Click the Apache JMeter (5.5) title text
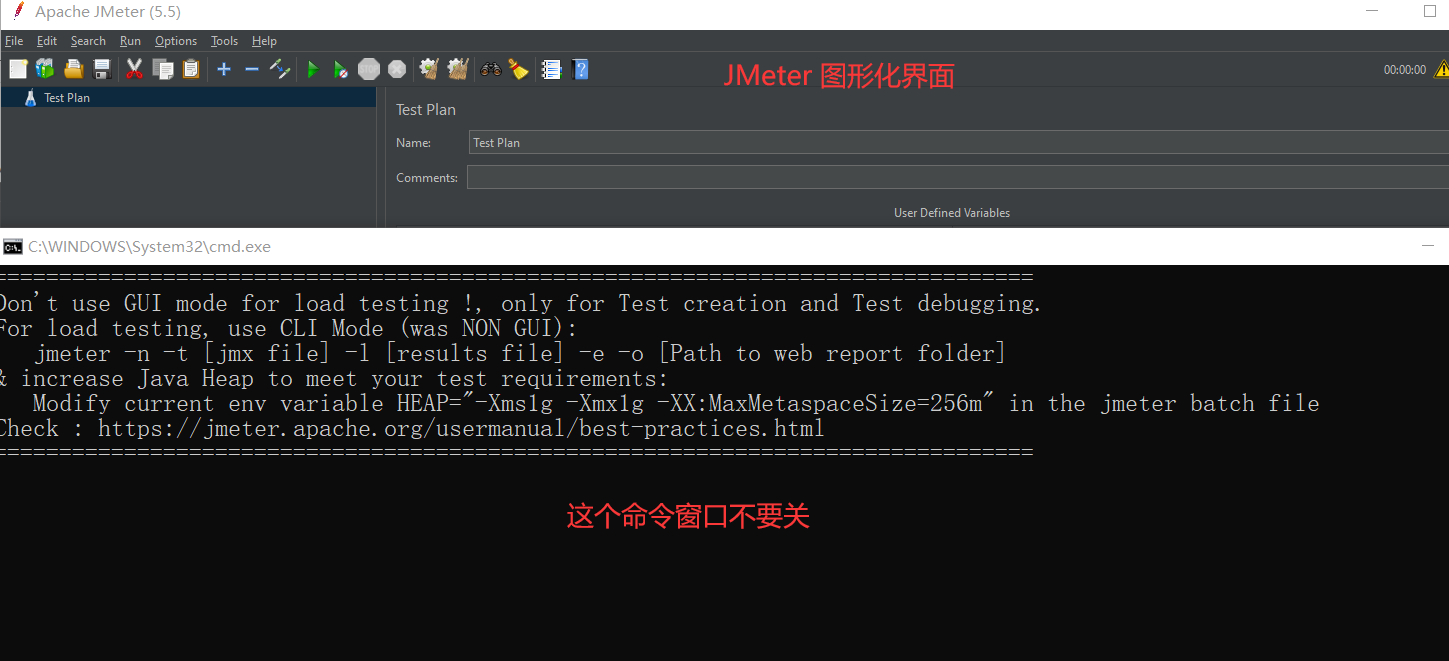Image resolution: width=1449 pixels, height=661 pixels. tap(108, 12)
